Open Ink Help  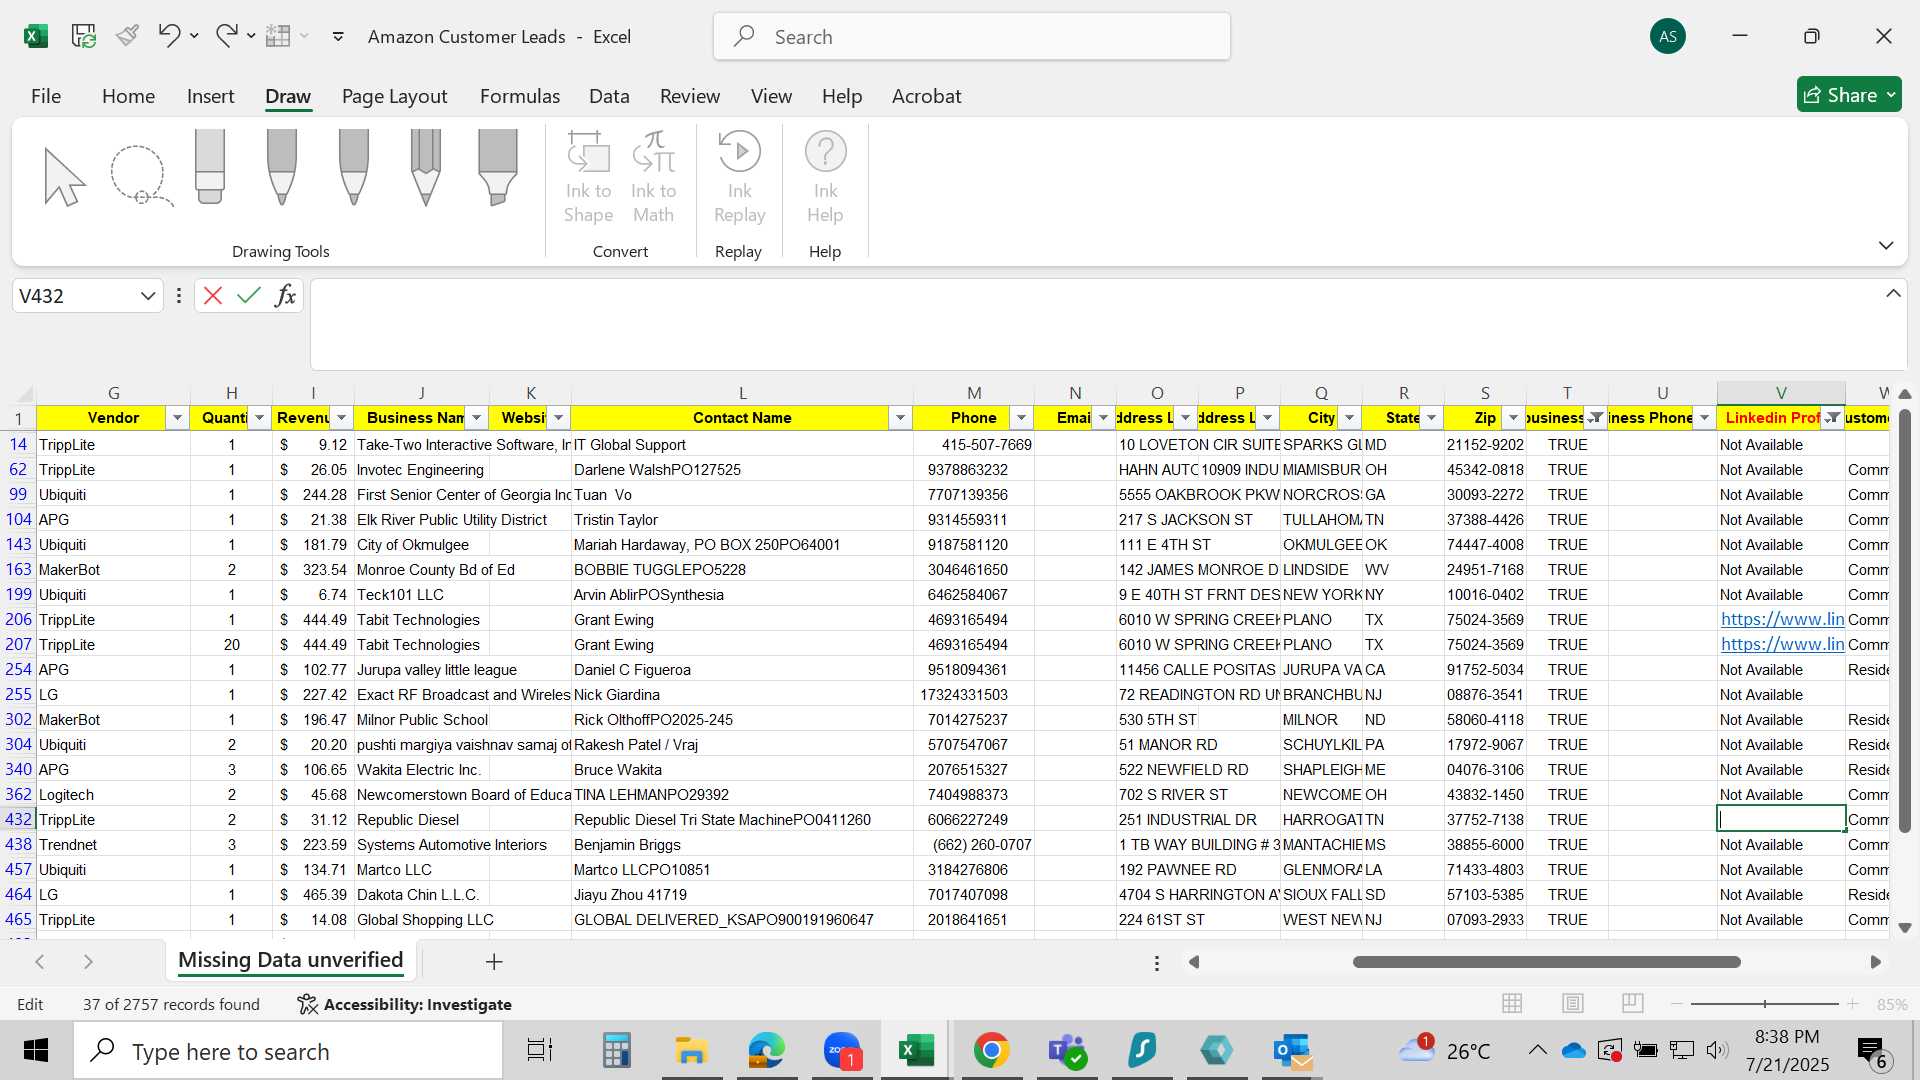pos(825,178)
